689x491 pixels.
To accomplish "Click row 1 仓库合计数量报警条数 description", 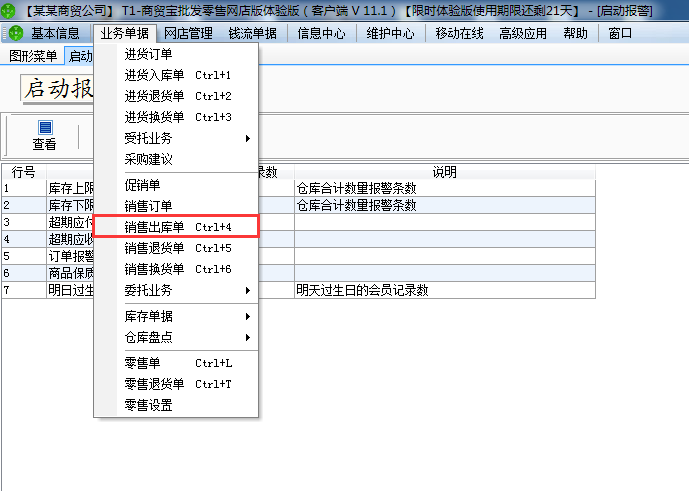I will [445, 188].
